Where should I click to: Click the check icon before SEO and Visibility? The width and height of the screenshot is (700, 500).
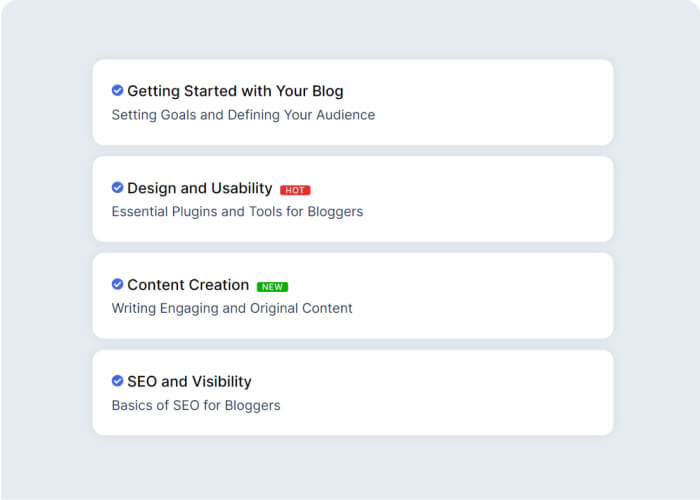[x=117, y=382]
